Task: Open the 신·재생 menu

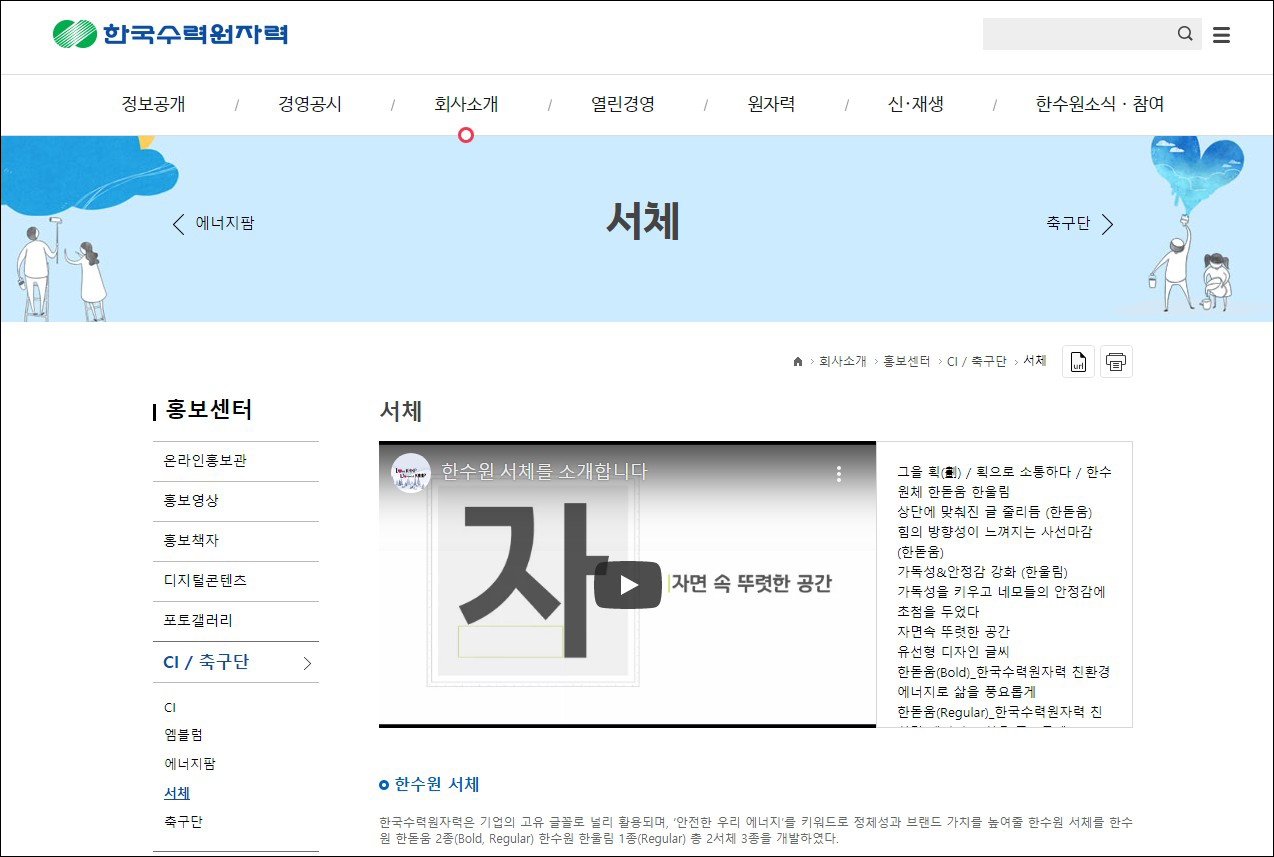Action: pos(915,104)
